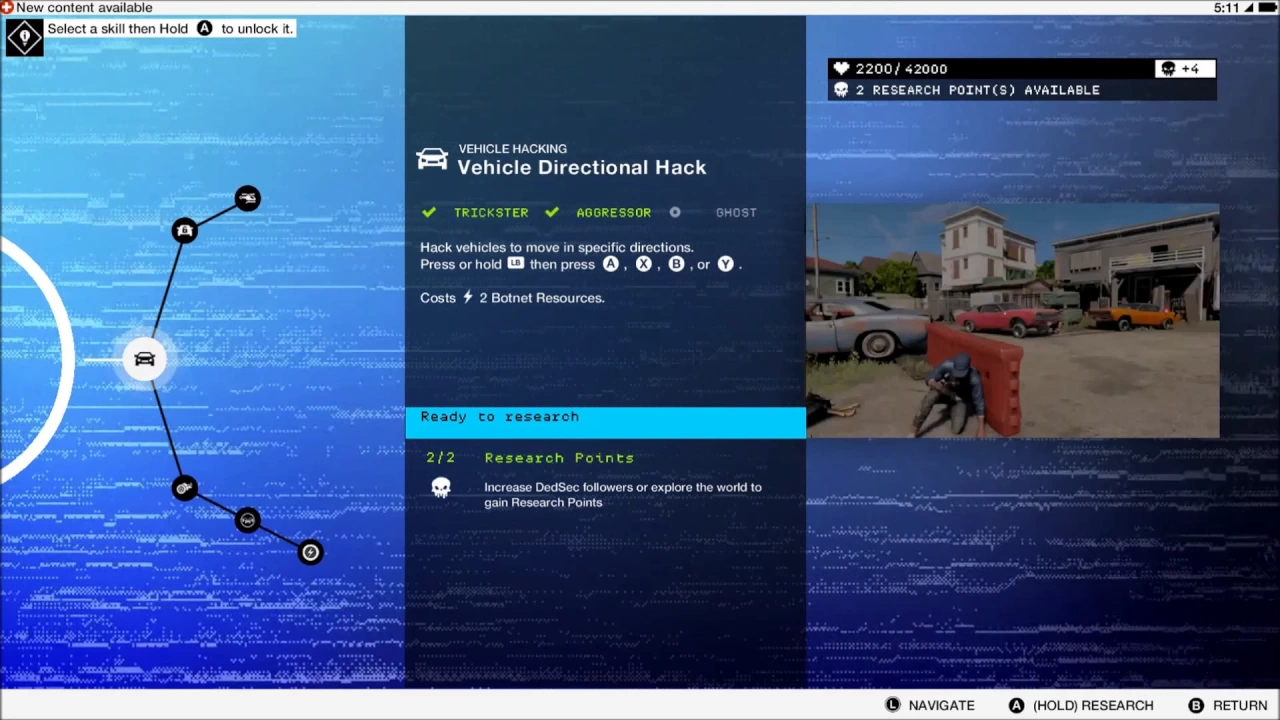
Task: Select the skill node between turbo and lightning
Action: 247,520
